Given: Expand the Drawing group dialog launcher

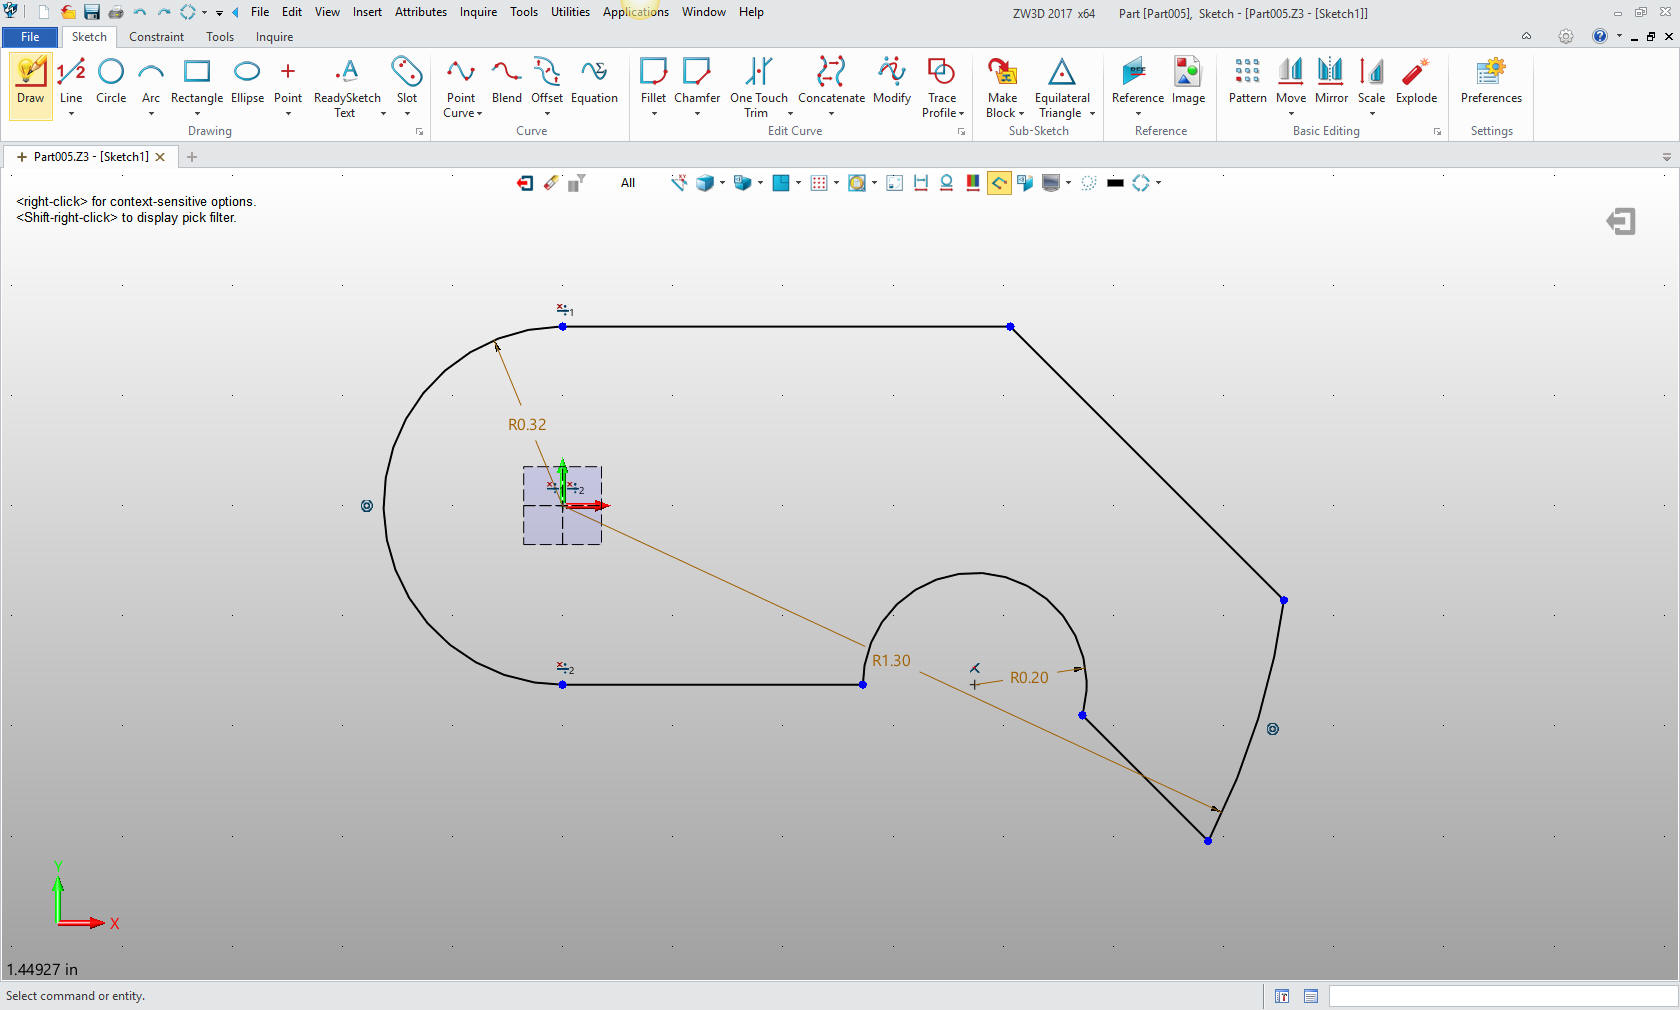Looking at the screenshot, I should [x=420, y=132].
